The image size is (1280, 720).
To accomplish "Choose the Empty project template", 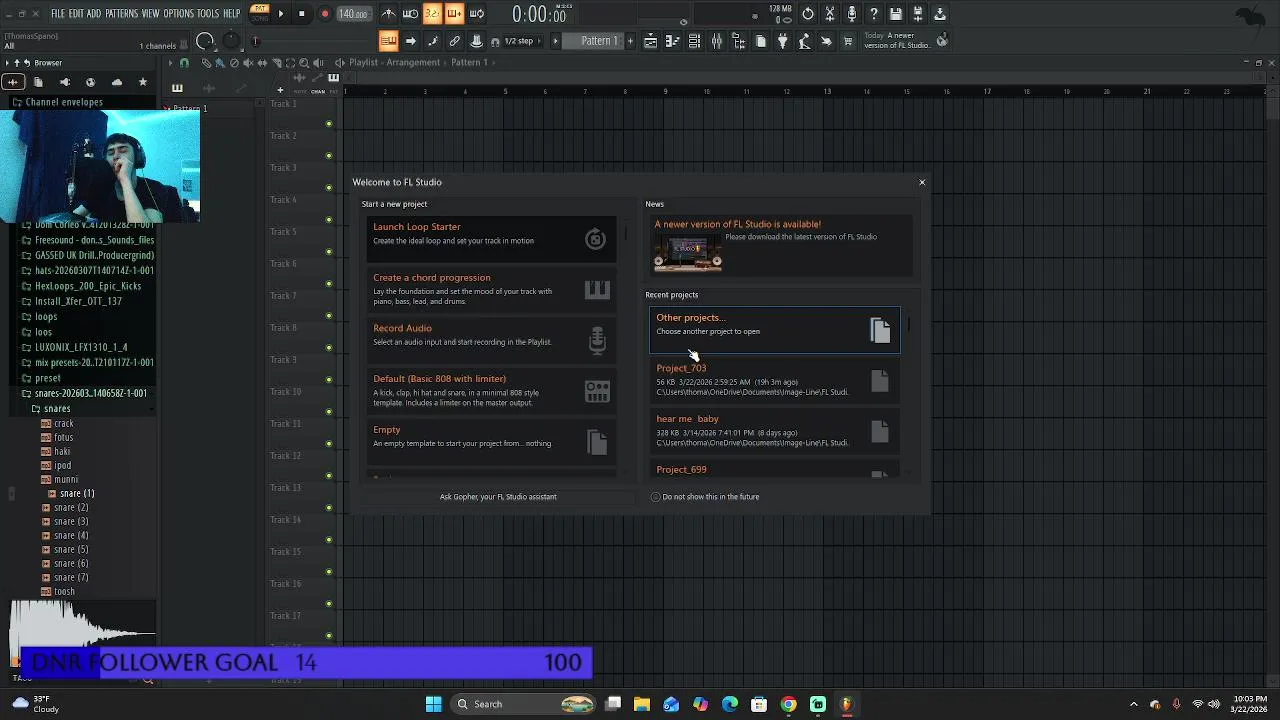I will (491, 441).
